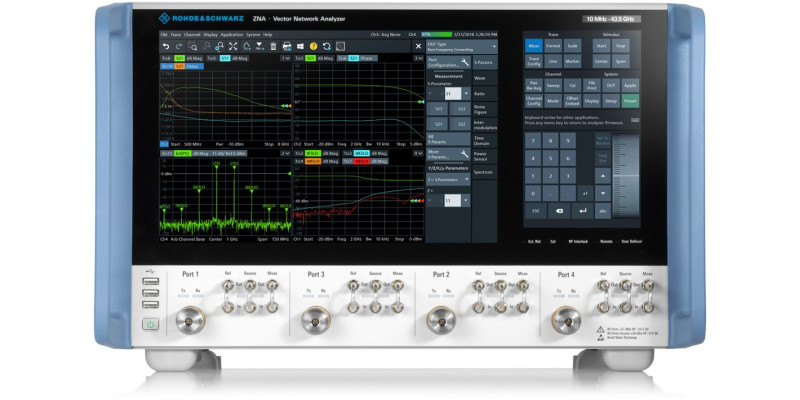Click the Windows logo icon in toolbar

tap(300, 46)
